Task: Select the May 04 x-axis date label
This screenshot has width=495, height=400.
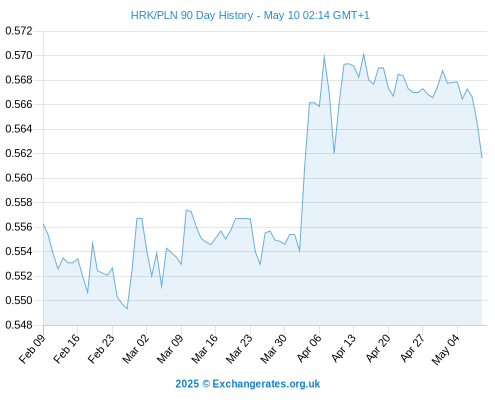Action: 446,349
